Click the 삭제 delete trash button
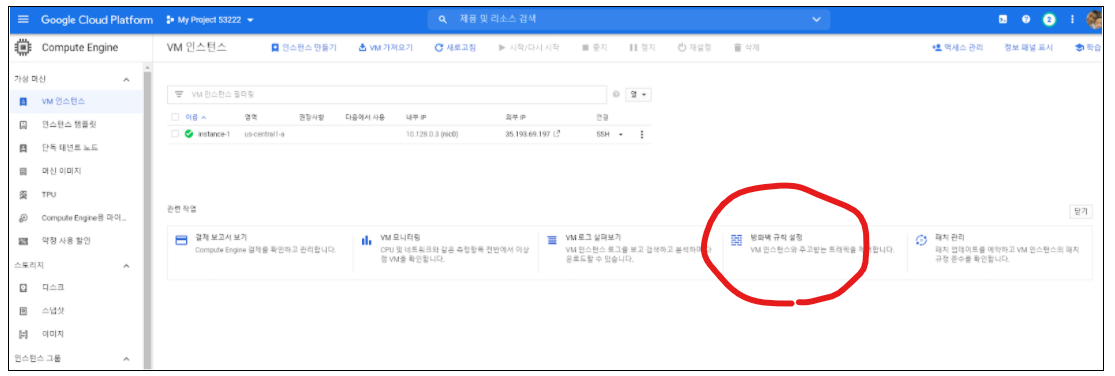The width and height of the screenshot is (1115, 376). [746, 48]
